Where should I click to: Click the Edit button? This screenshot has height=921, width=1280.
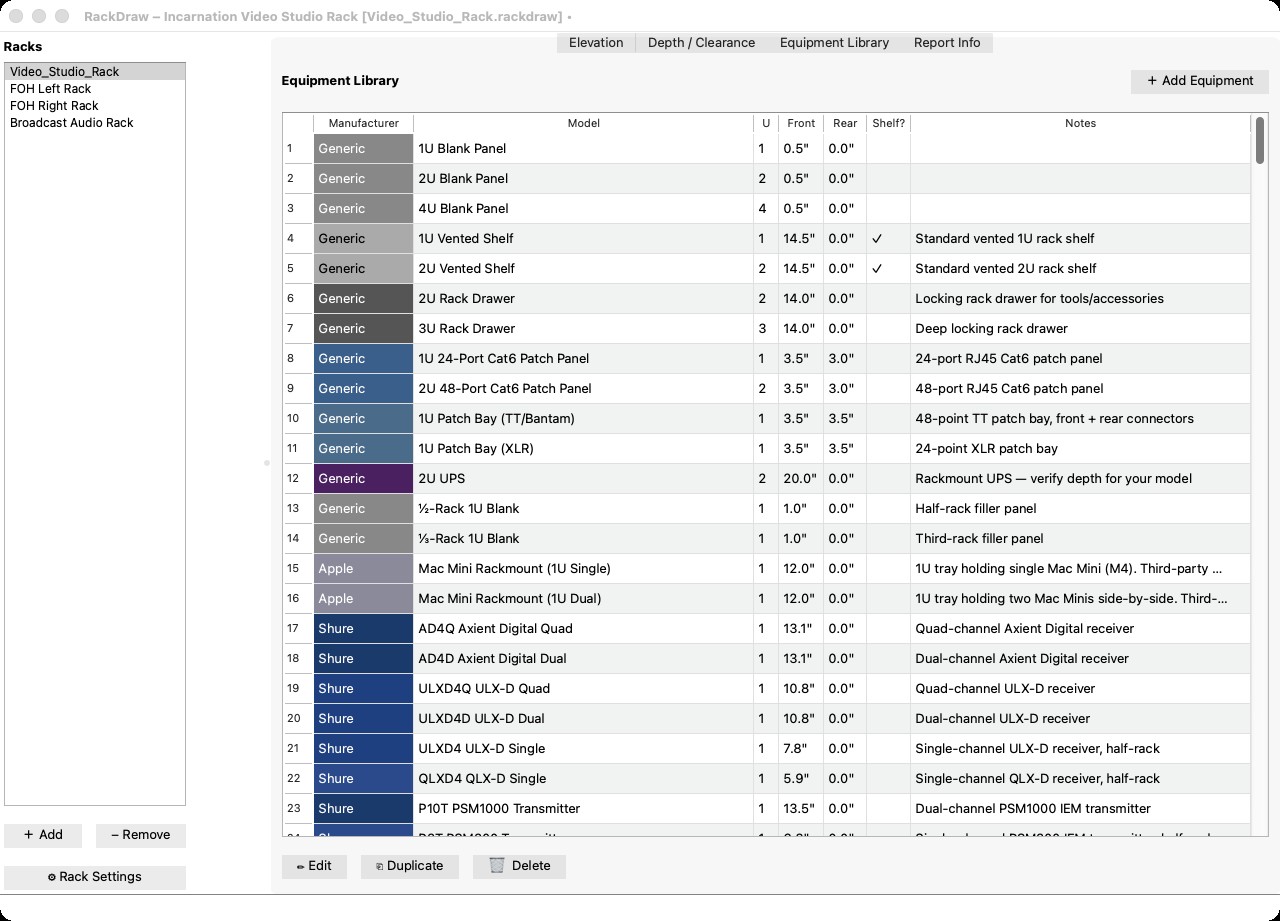(x=314, y=866)
